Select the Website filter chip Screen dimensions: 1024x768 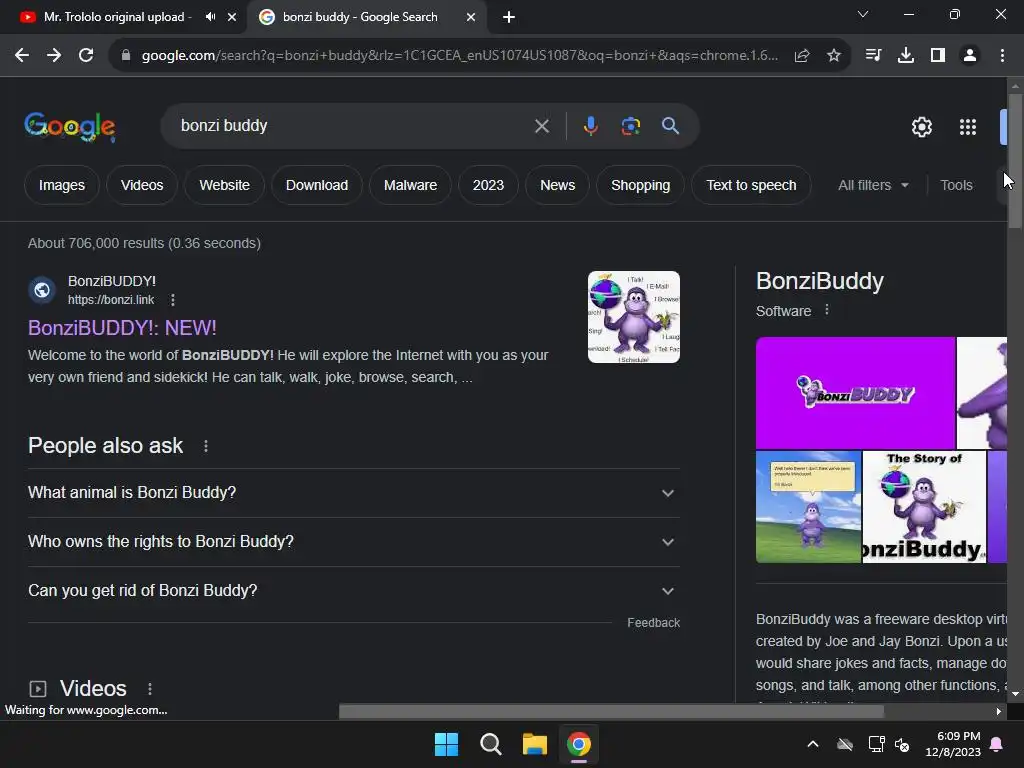[224, 185]
